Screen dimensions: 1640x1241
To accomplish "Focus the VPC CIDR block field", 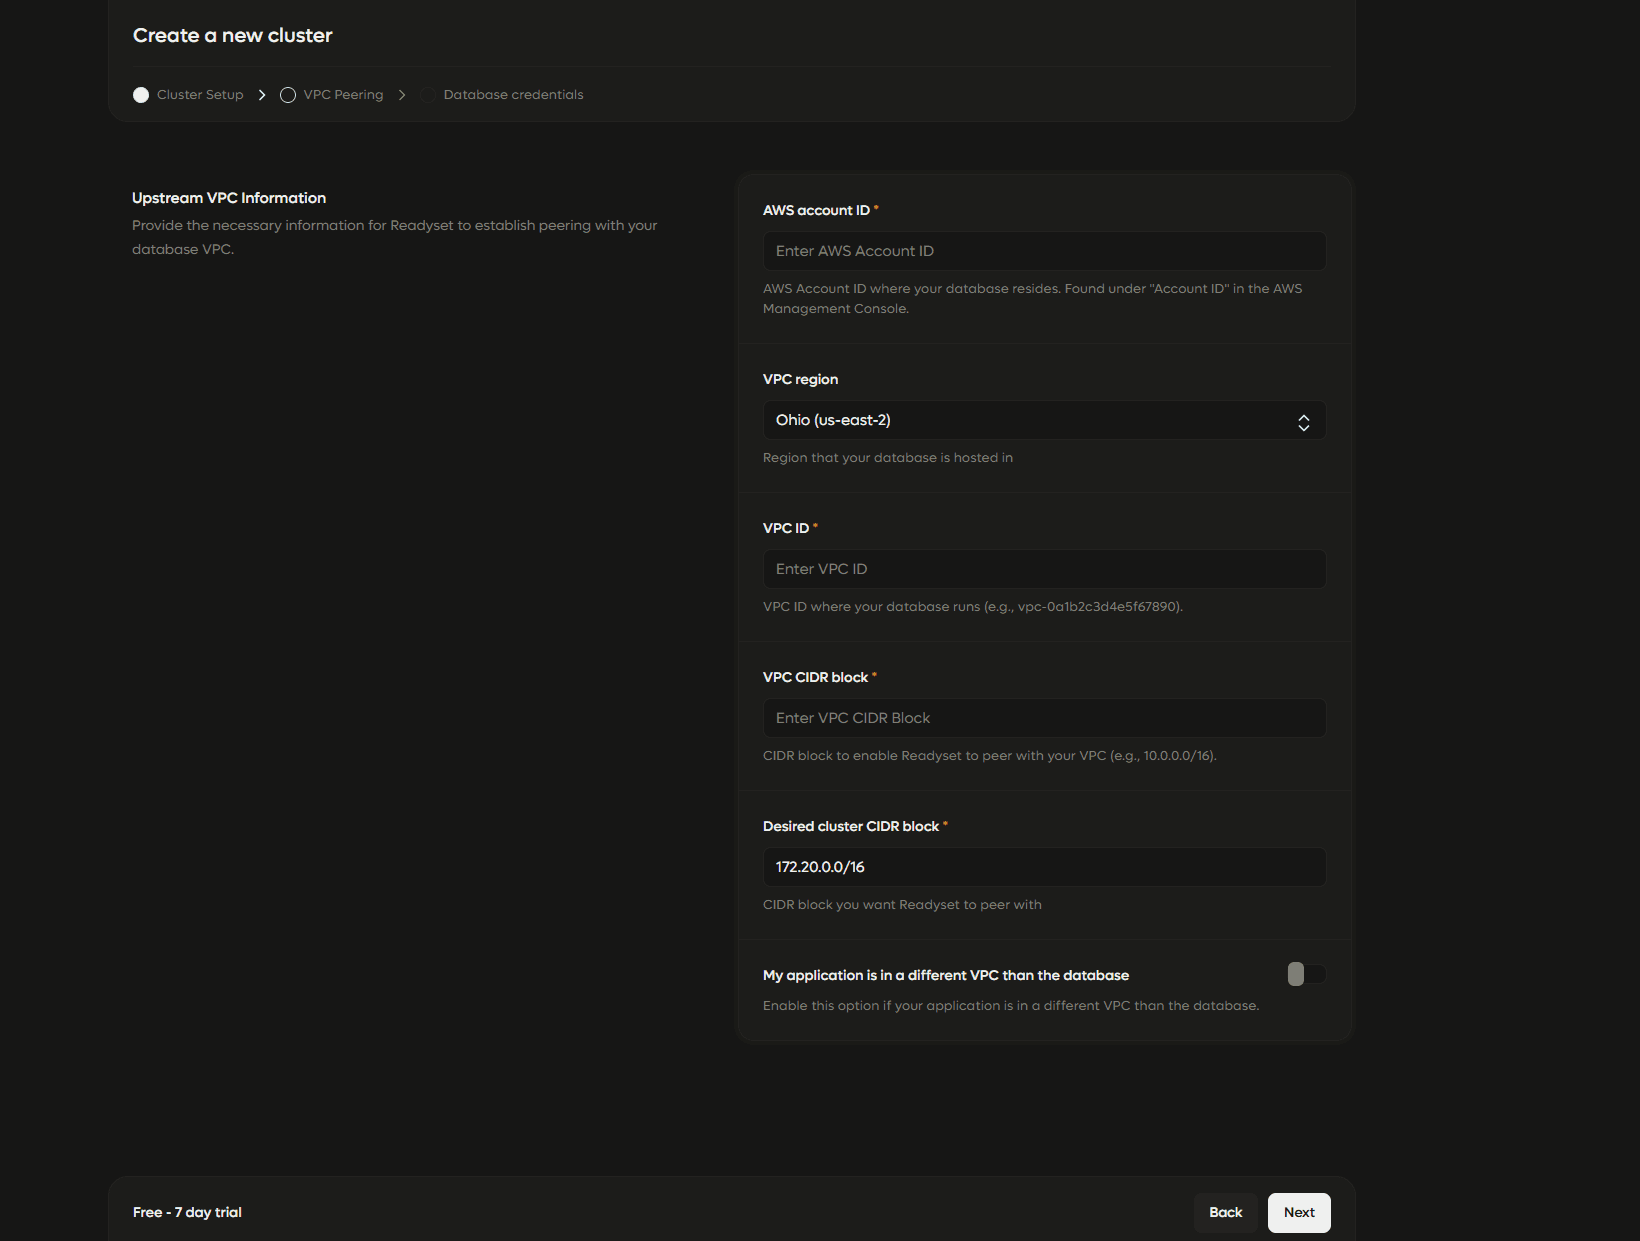I will tap(1044, 718).
